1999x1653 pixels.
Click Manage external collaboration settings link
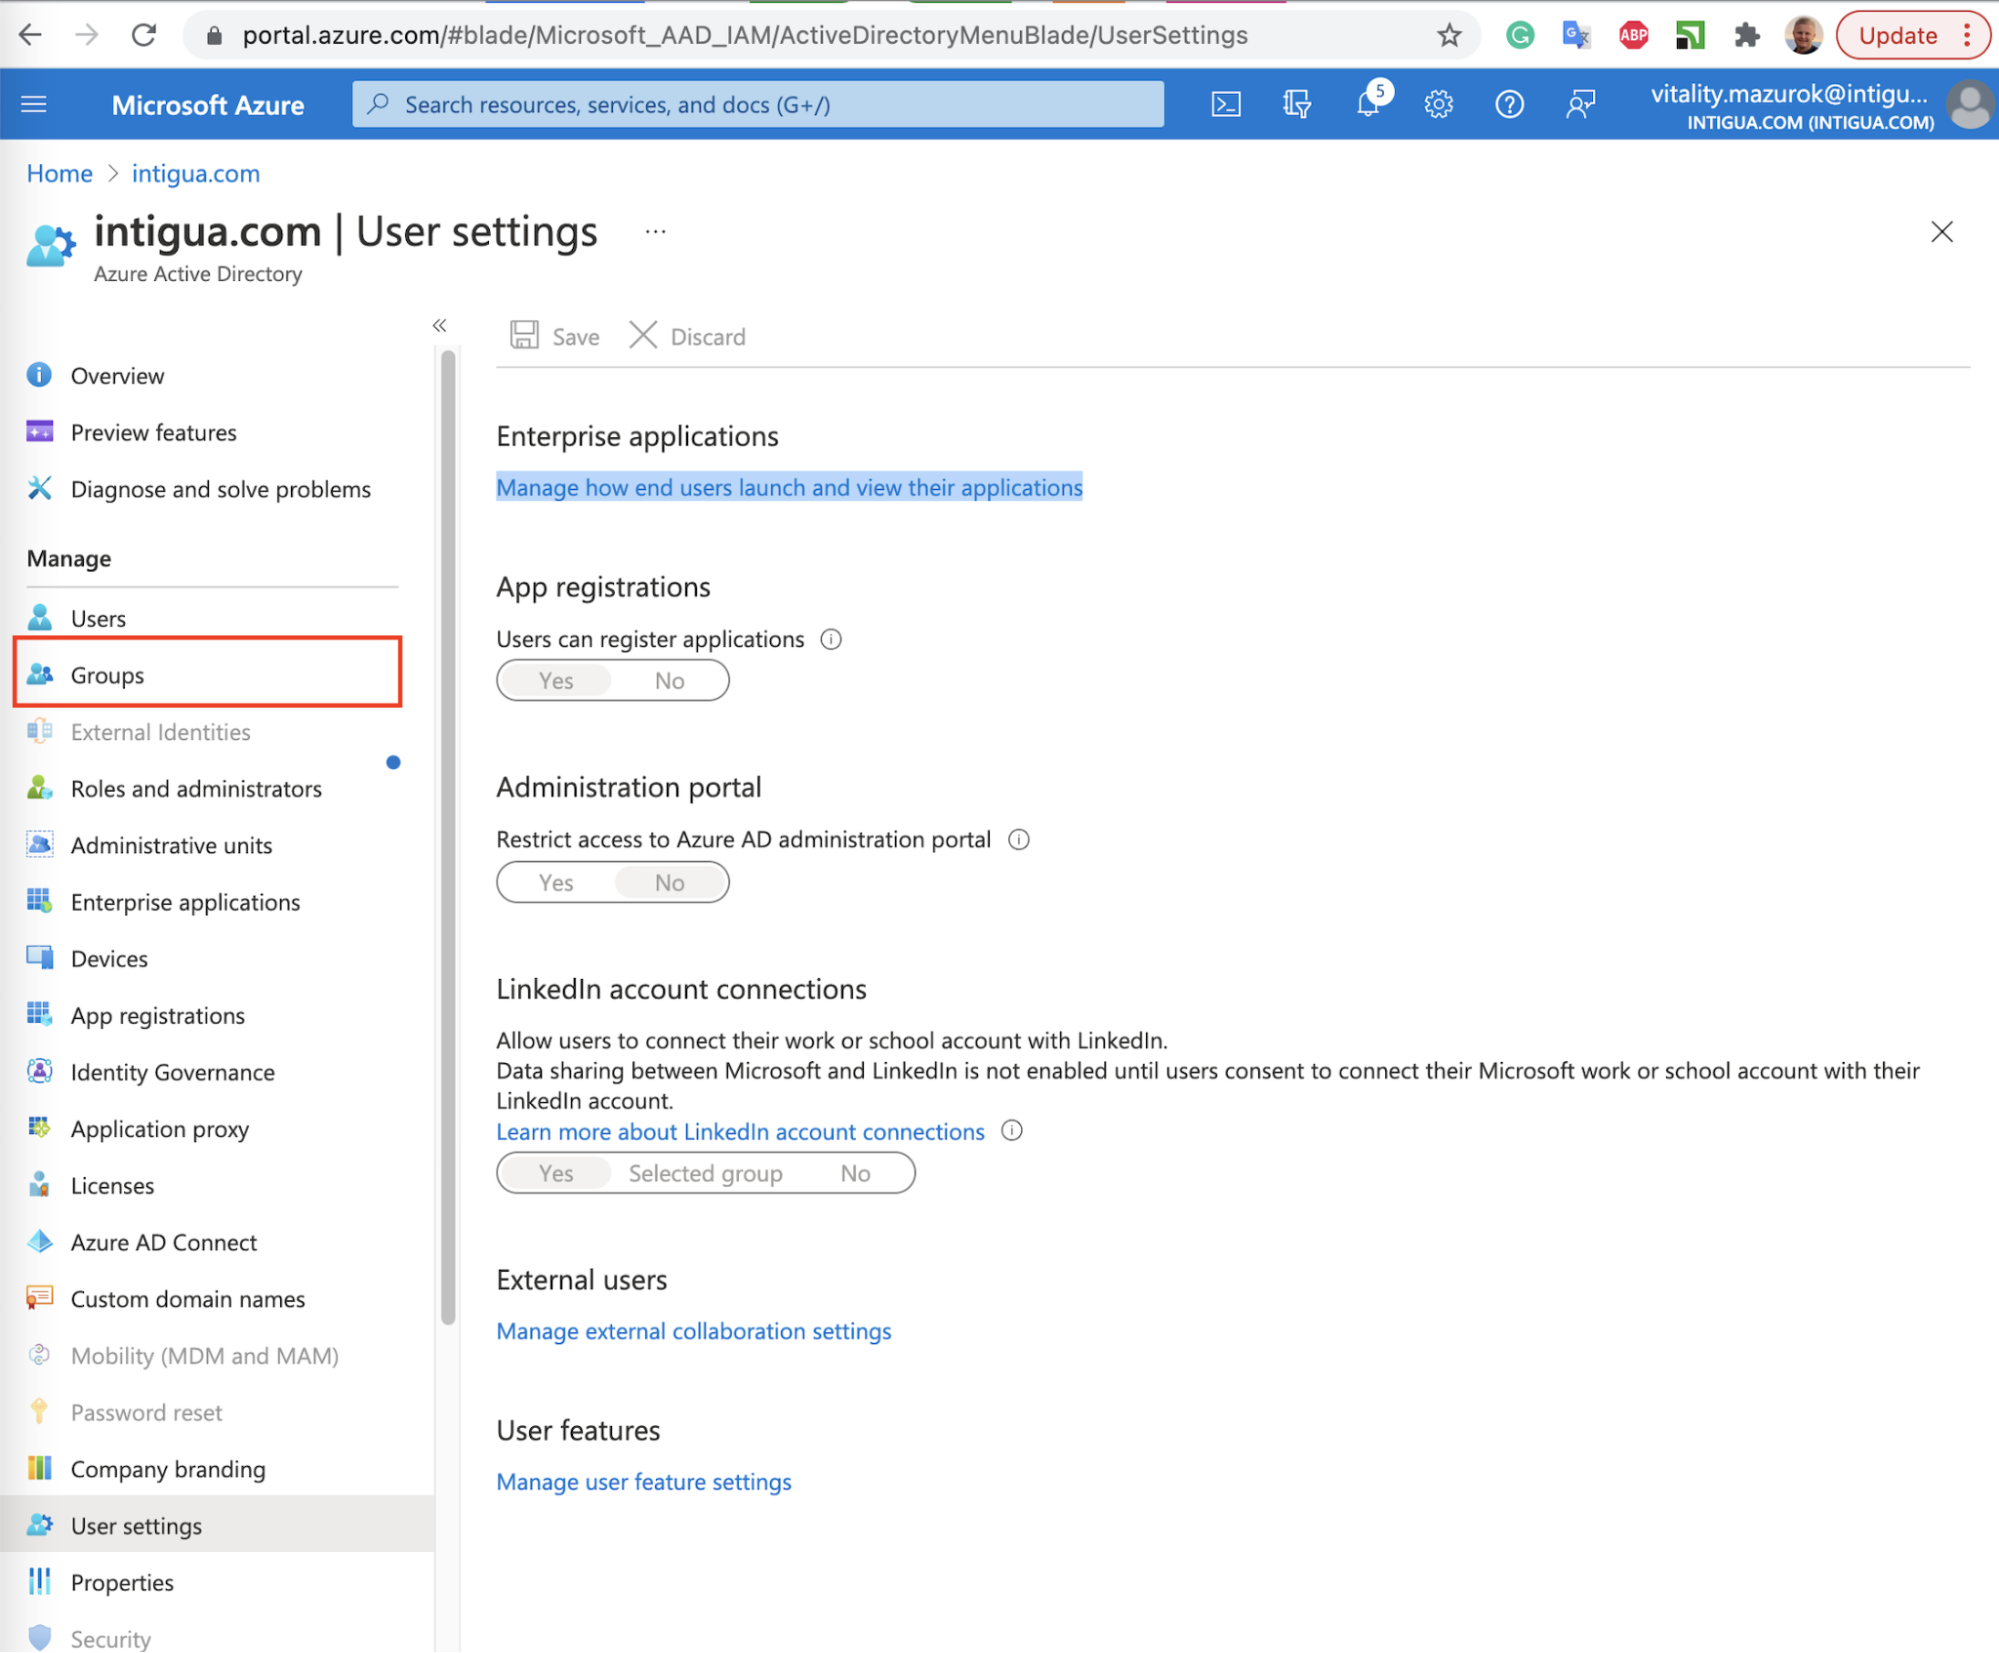(x=693, y=1331)
